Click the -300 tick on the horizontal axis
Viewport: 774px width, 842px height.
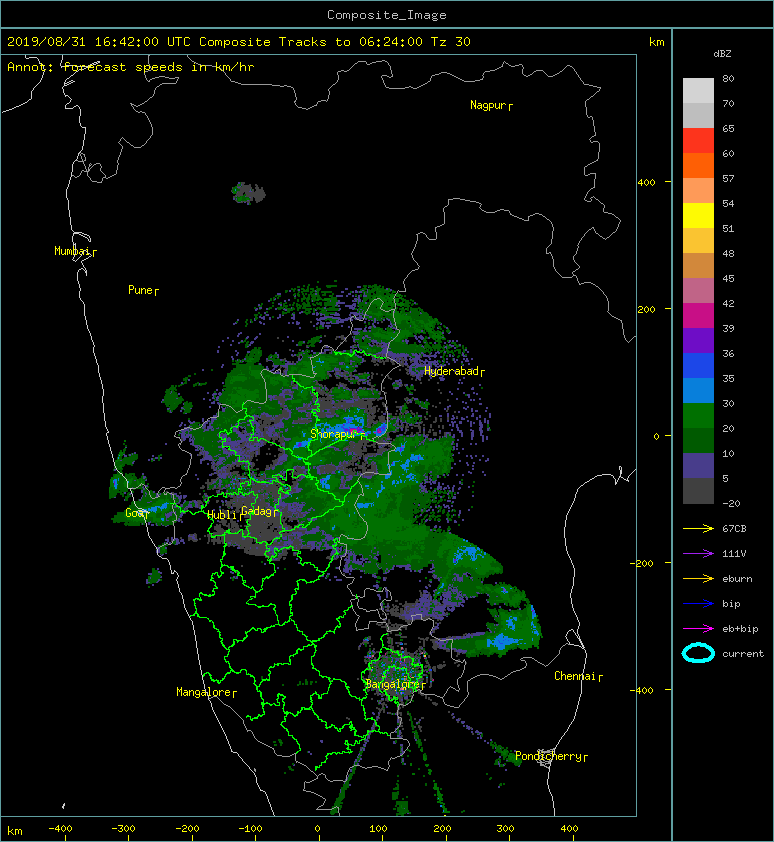coord(124,829)
